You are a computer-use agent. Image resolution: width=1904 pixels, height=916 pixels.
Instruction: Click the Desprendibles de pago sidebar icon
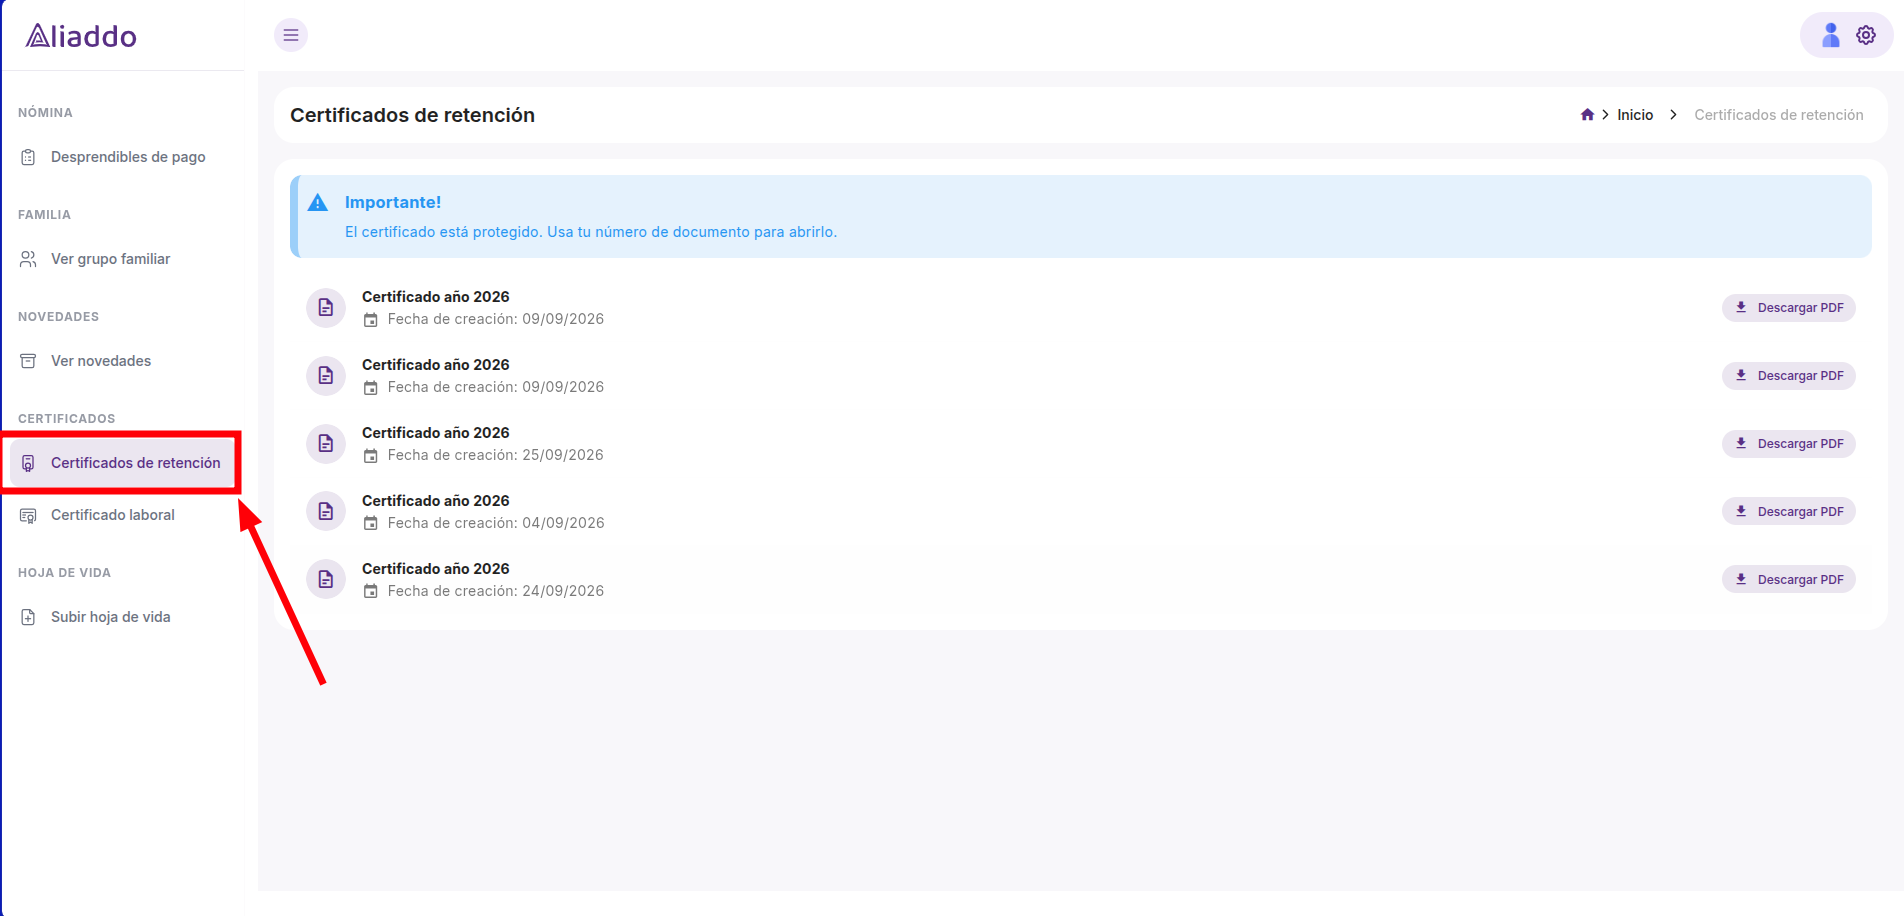[x=28, y=157]
